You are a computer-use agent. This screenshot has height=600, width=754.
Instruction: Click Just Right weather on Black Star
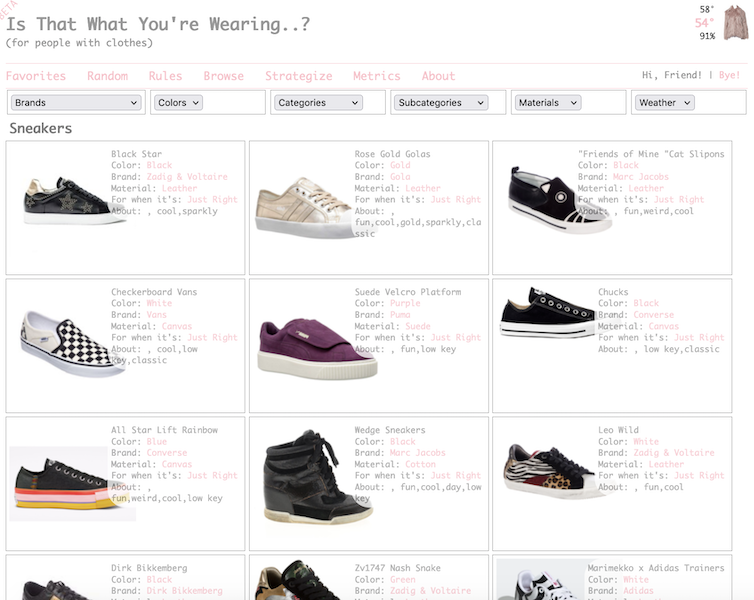[x=212, y=199]
